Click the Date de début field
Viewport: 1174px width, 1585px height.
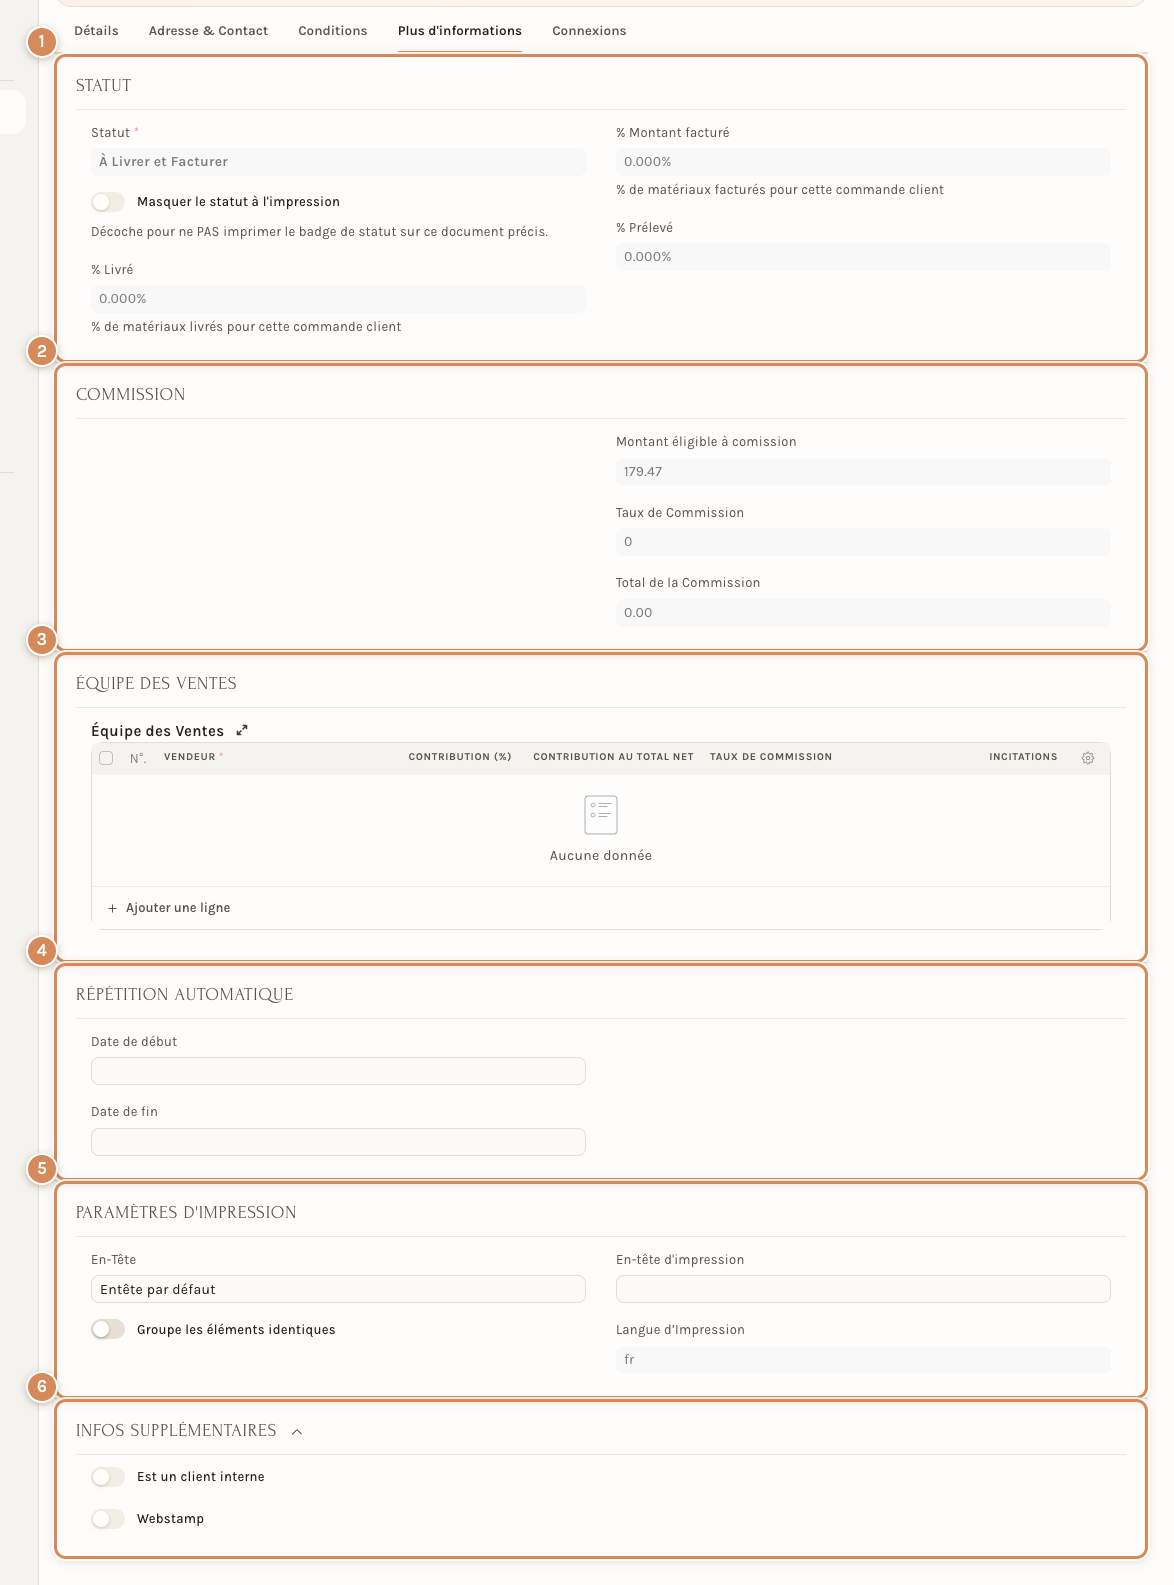pos(338,1071)
